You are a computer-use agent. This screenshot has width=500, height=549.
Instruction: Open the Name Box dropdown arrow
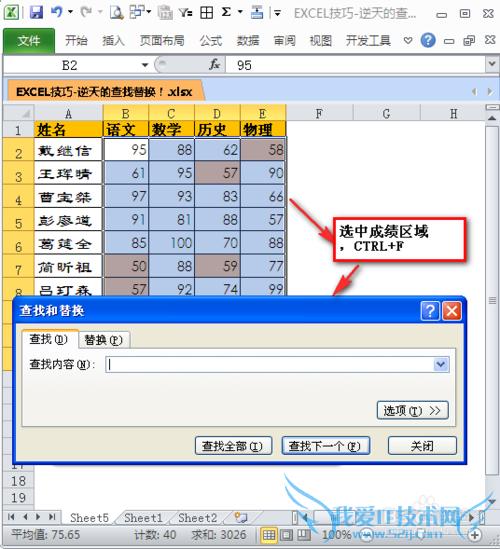point(145,65)
